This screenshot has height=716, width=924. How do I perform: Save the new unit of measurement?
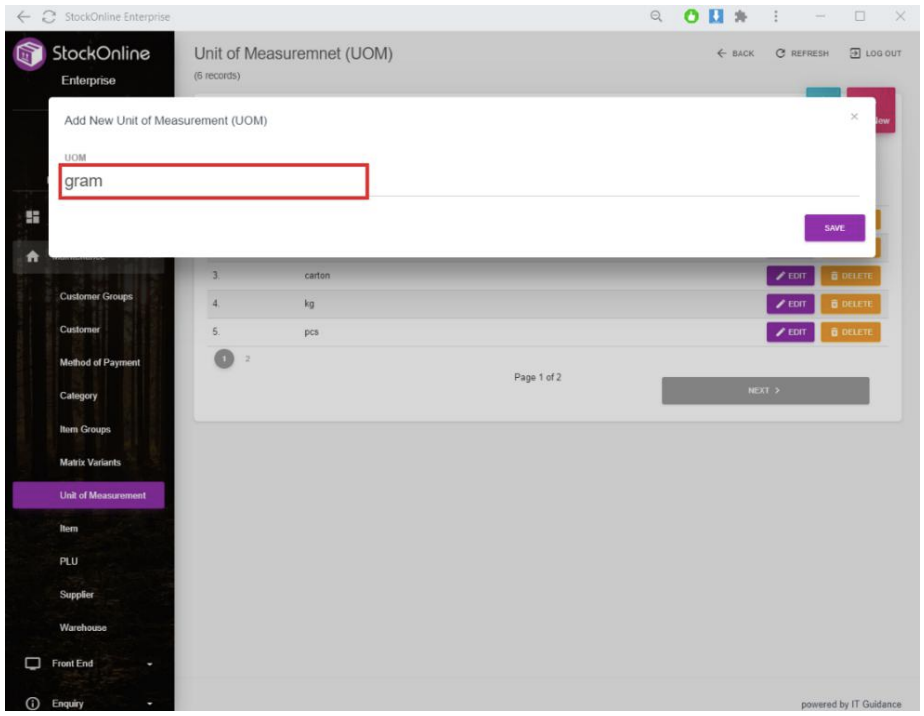coord(834,228)
